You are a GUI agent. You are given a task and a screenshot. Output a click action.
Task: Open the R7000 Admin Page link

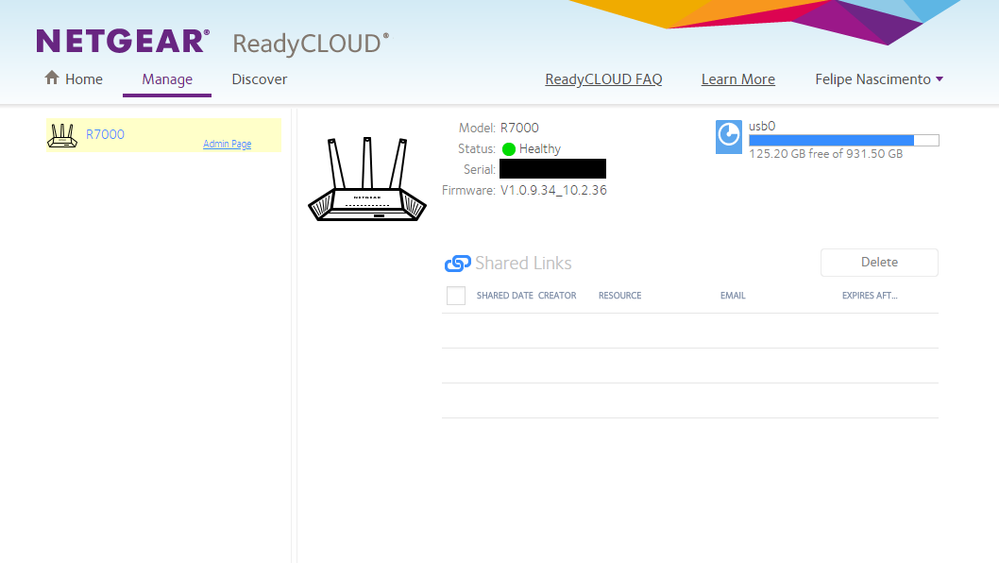click(x=227, y=144)
